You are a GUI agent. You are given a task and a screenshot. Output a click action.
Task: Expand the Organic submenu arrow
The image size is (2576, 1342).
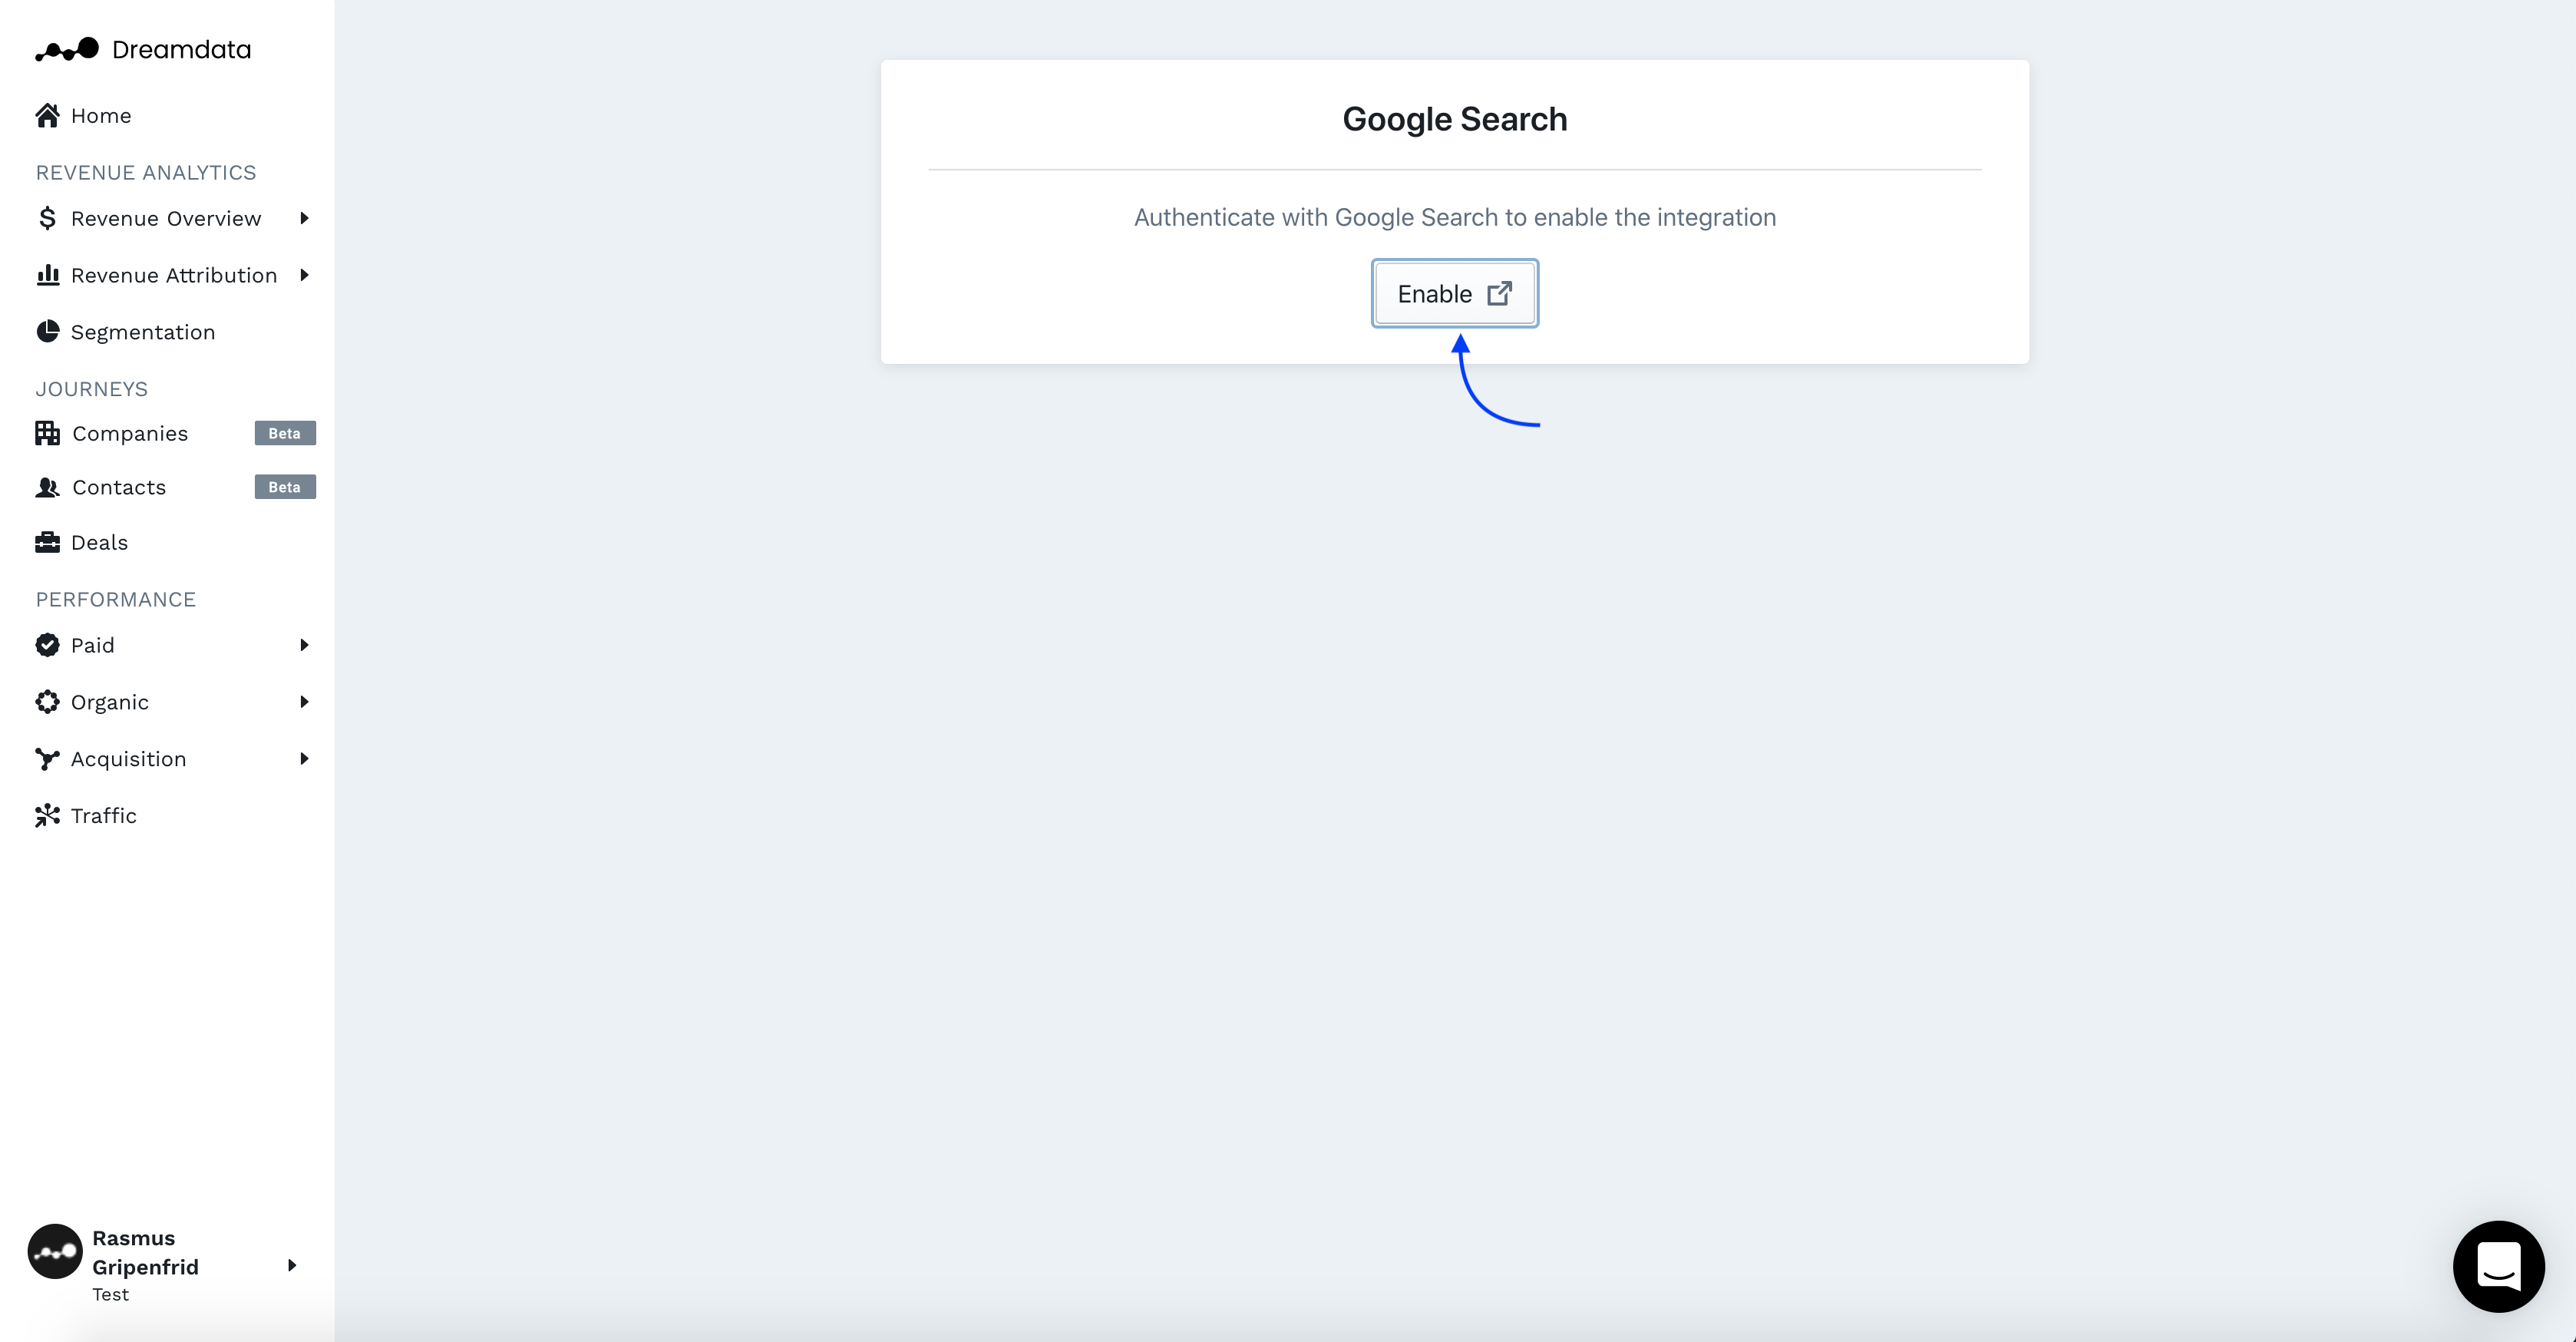tap(304, 702)
